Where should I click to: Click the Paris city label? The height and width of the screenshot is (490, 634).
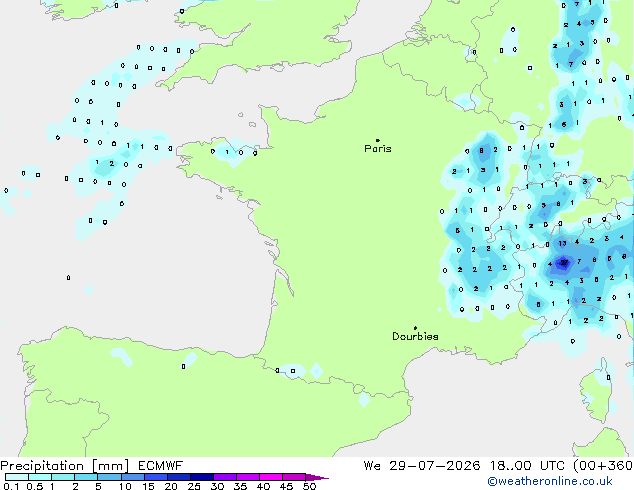(378, 149)
